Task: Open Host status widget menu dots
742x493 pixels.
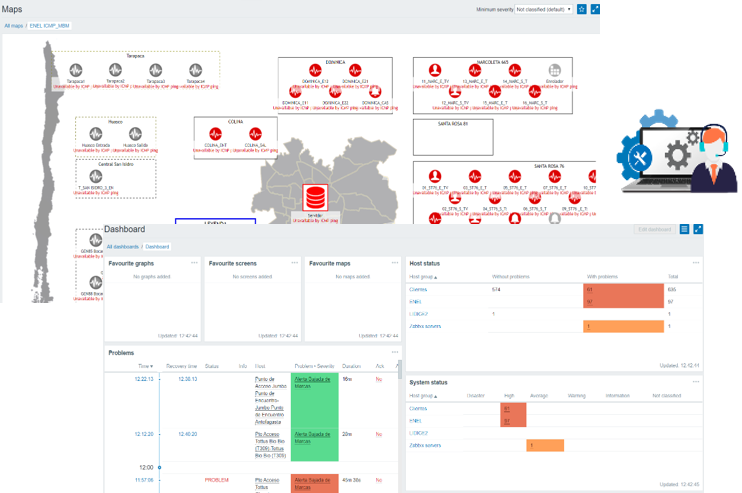Action: click(x=696, y=263)
